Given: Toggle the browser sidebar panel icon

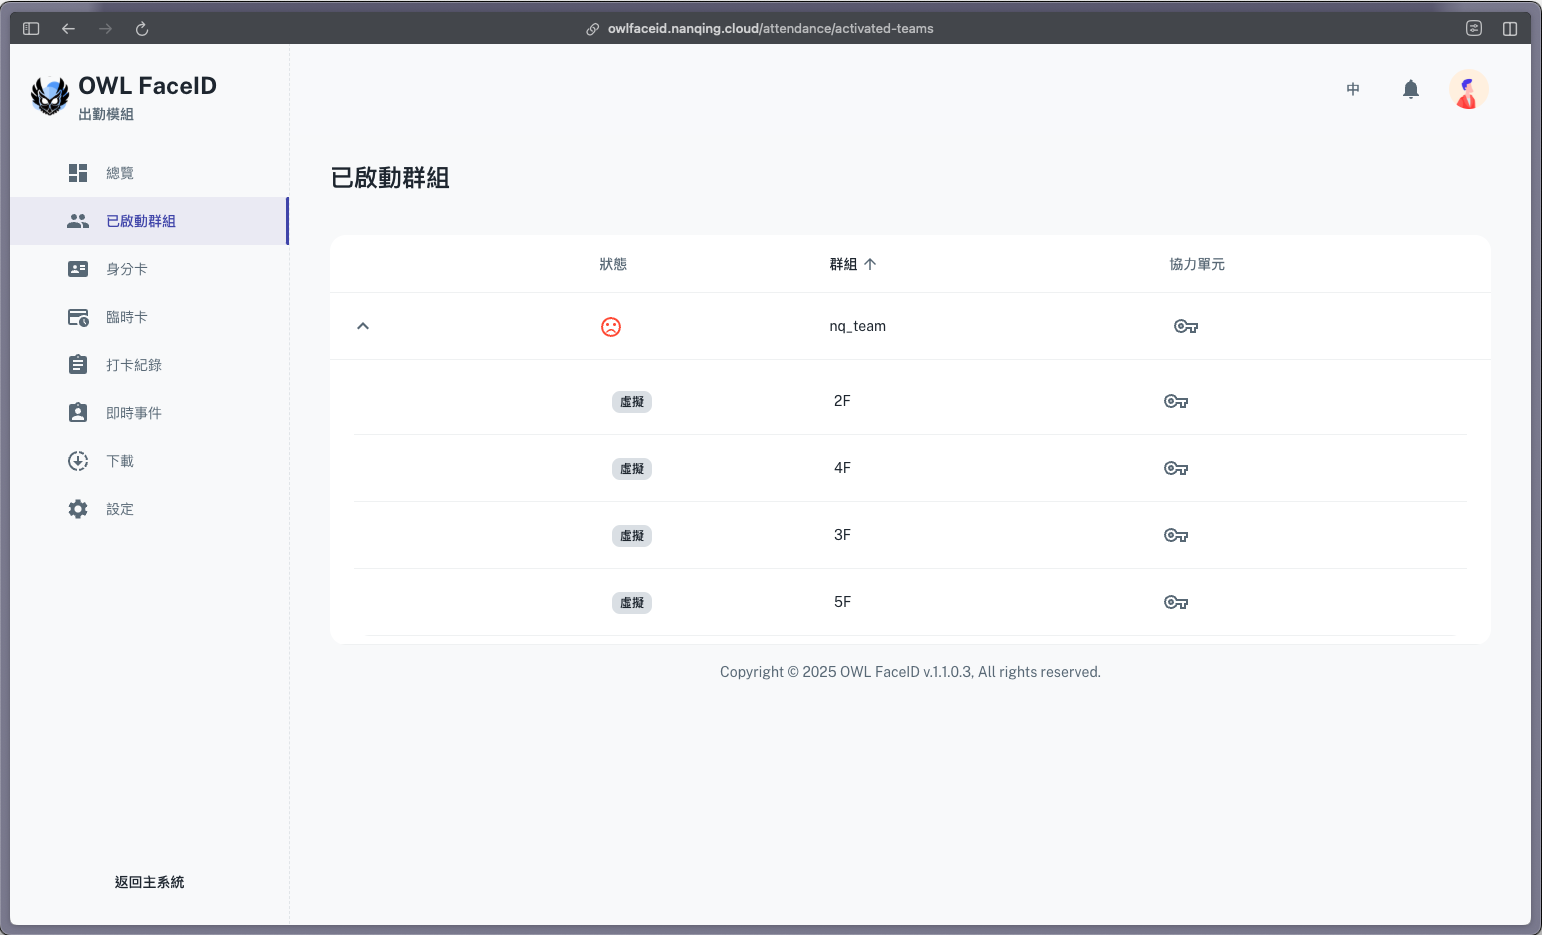Looking at the screenshot, I should (x=31, y=29).
